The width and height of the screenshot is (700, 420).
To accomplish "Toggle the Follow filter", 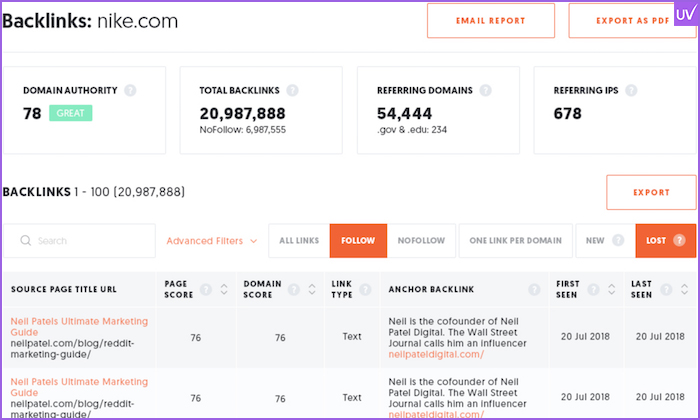I will pos(358,241).
